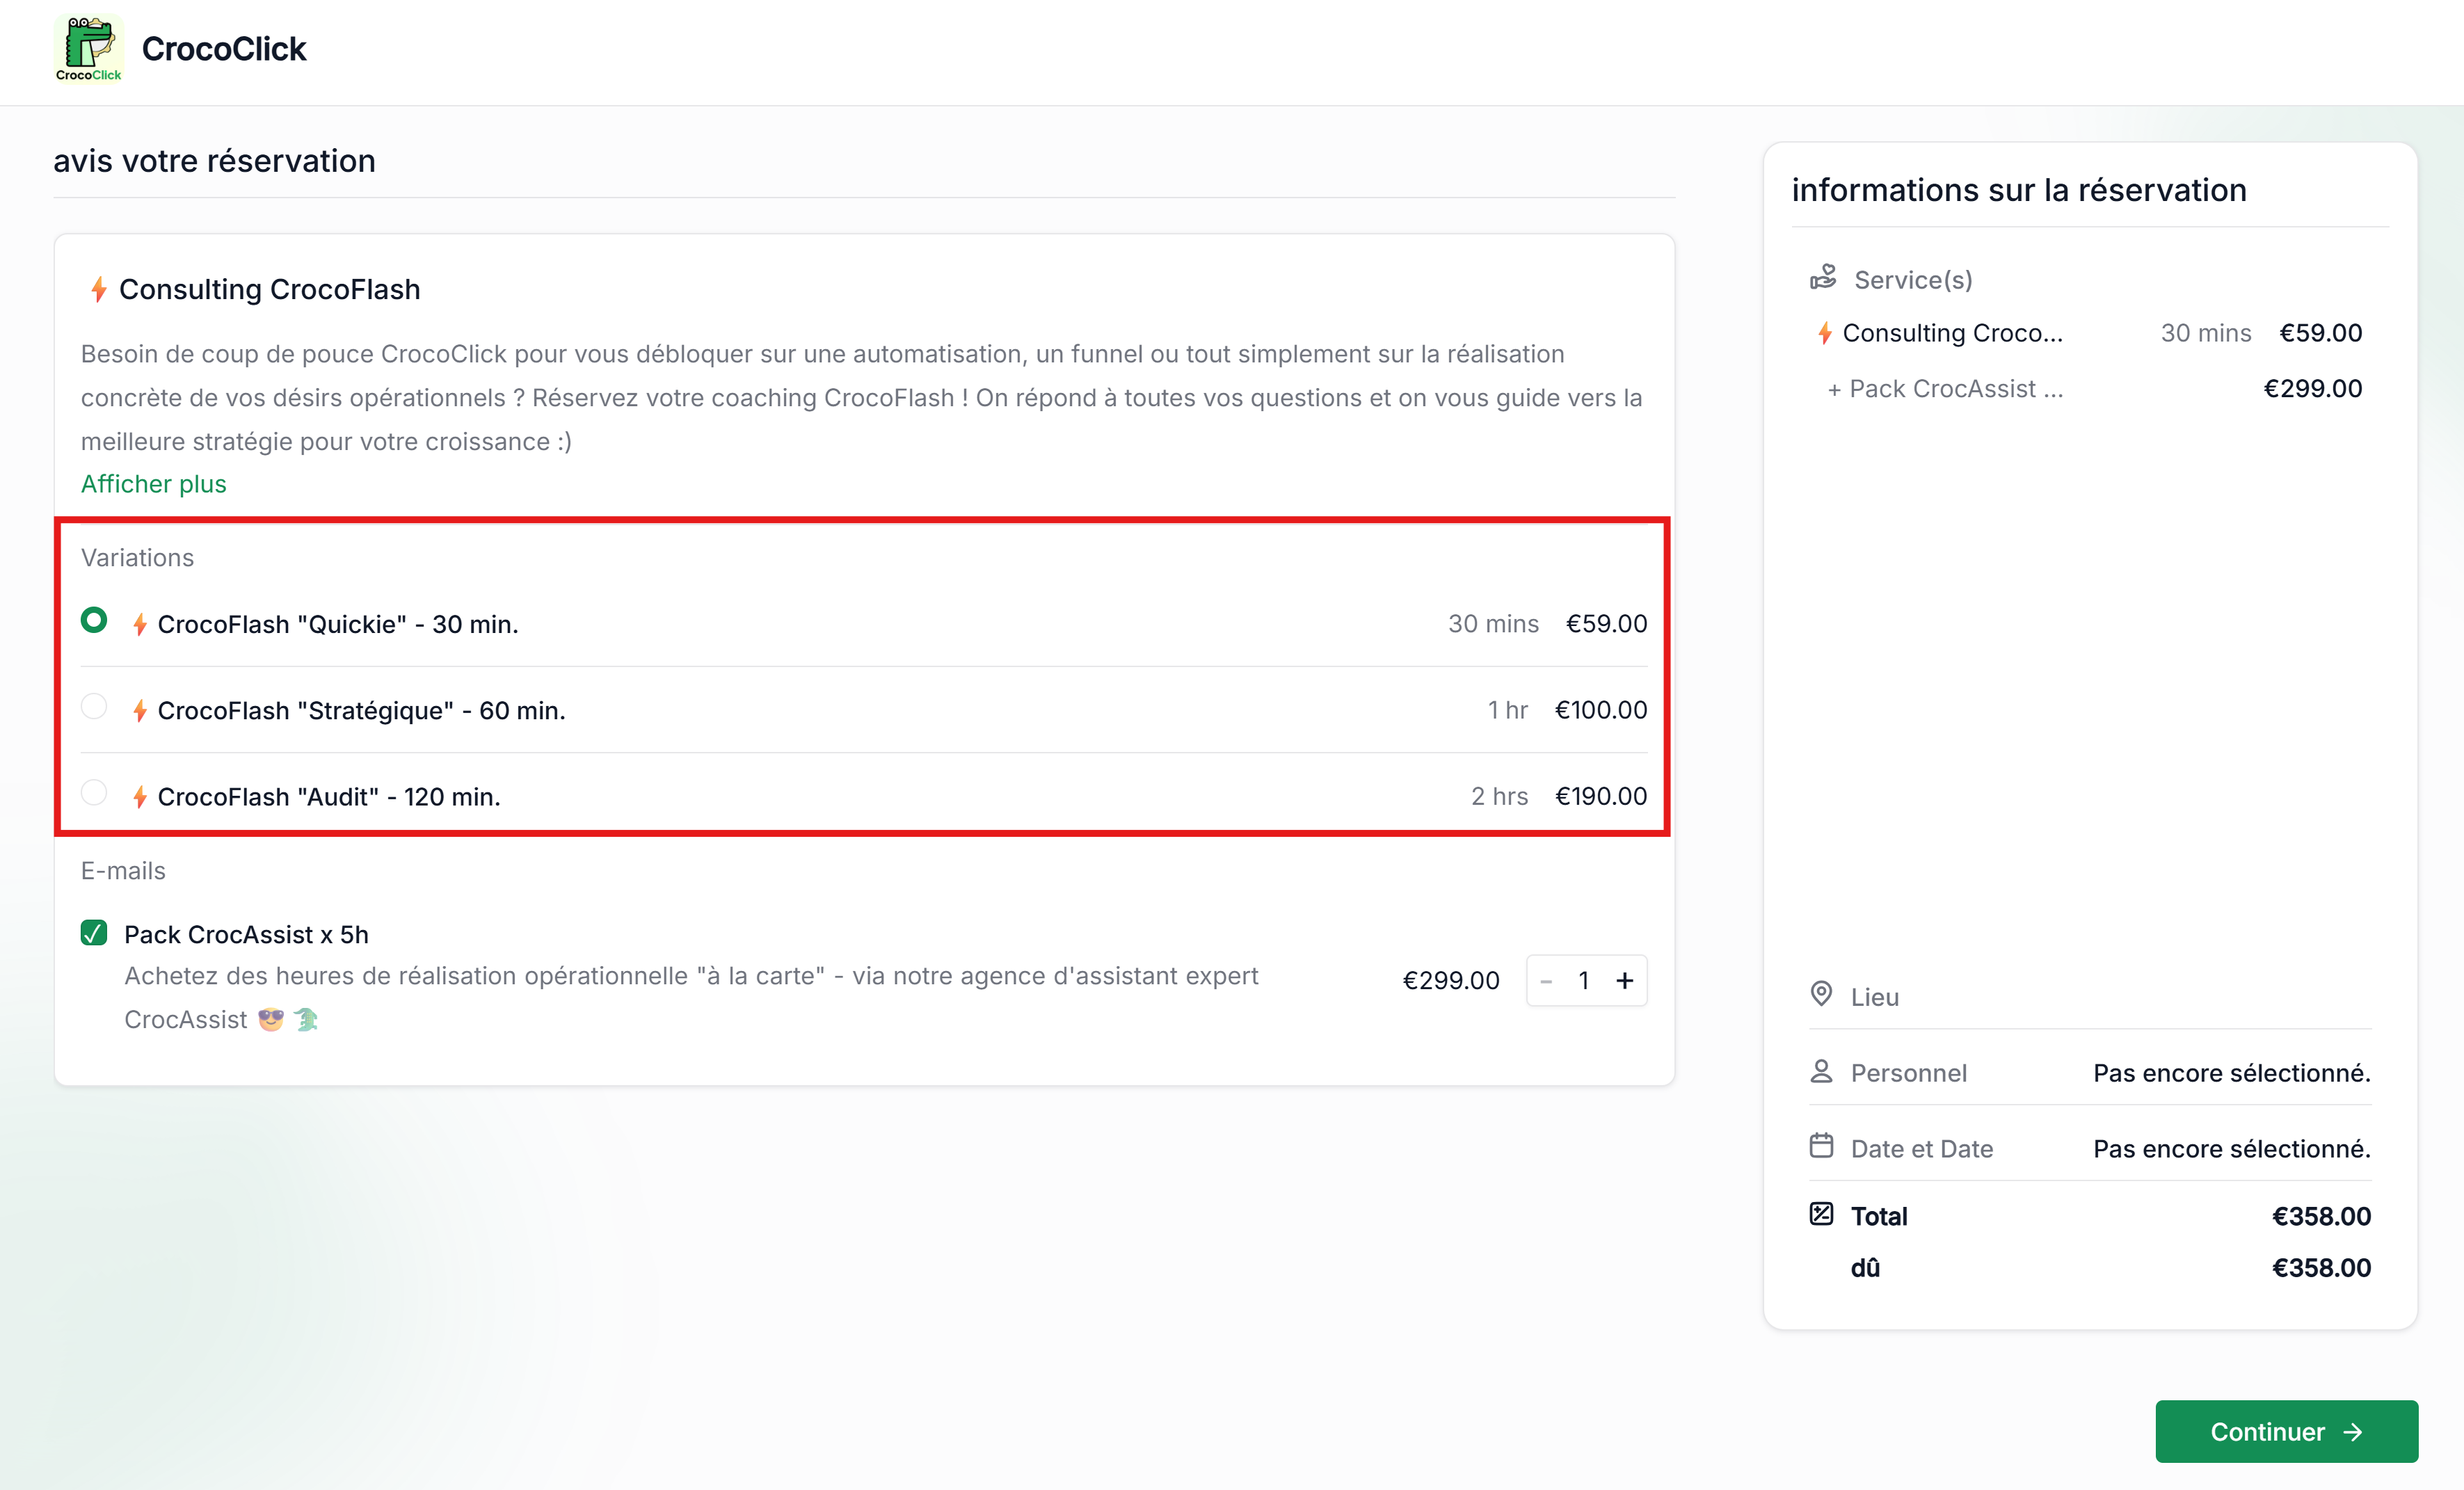
Task: Decrease Pack CrocAssist quantity with minus
Action: 1546,981
